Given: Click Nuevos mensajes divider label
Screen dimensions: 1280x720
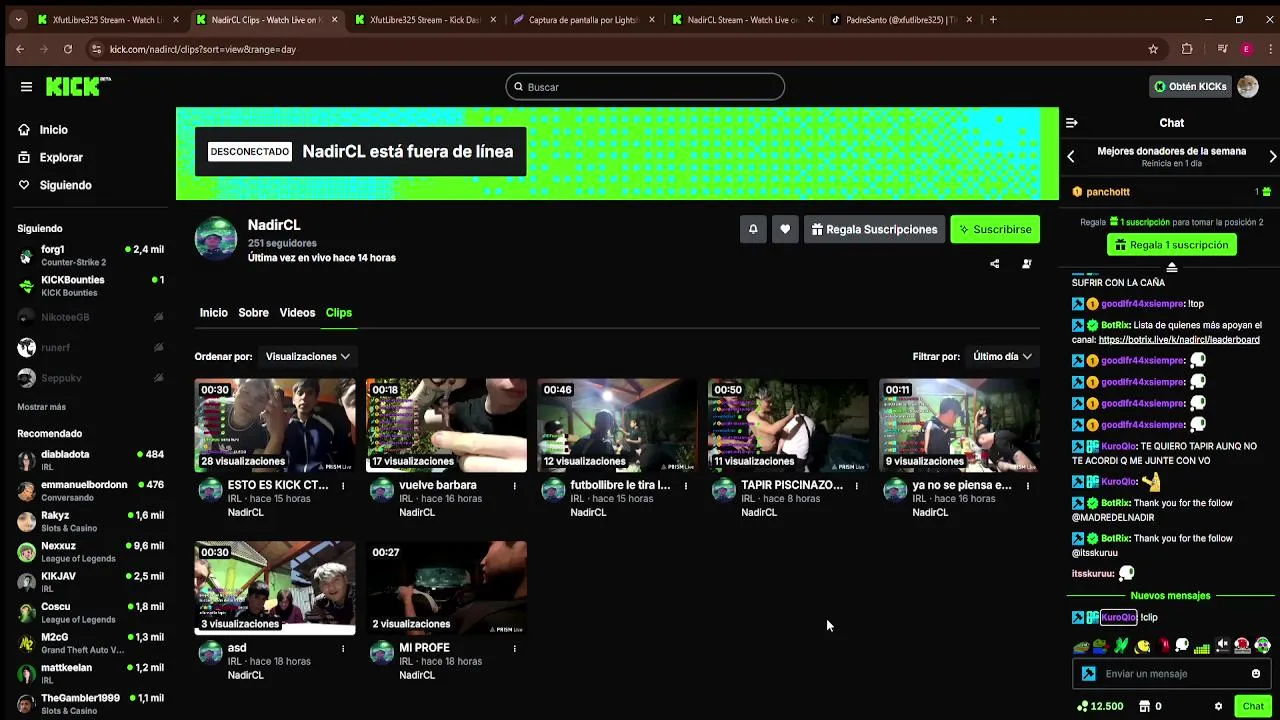Looking at the screenshot, I should click(x=1170, y=596).
